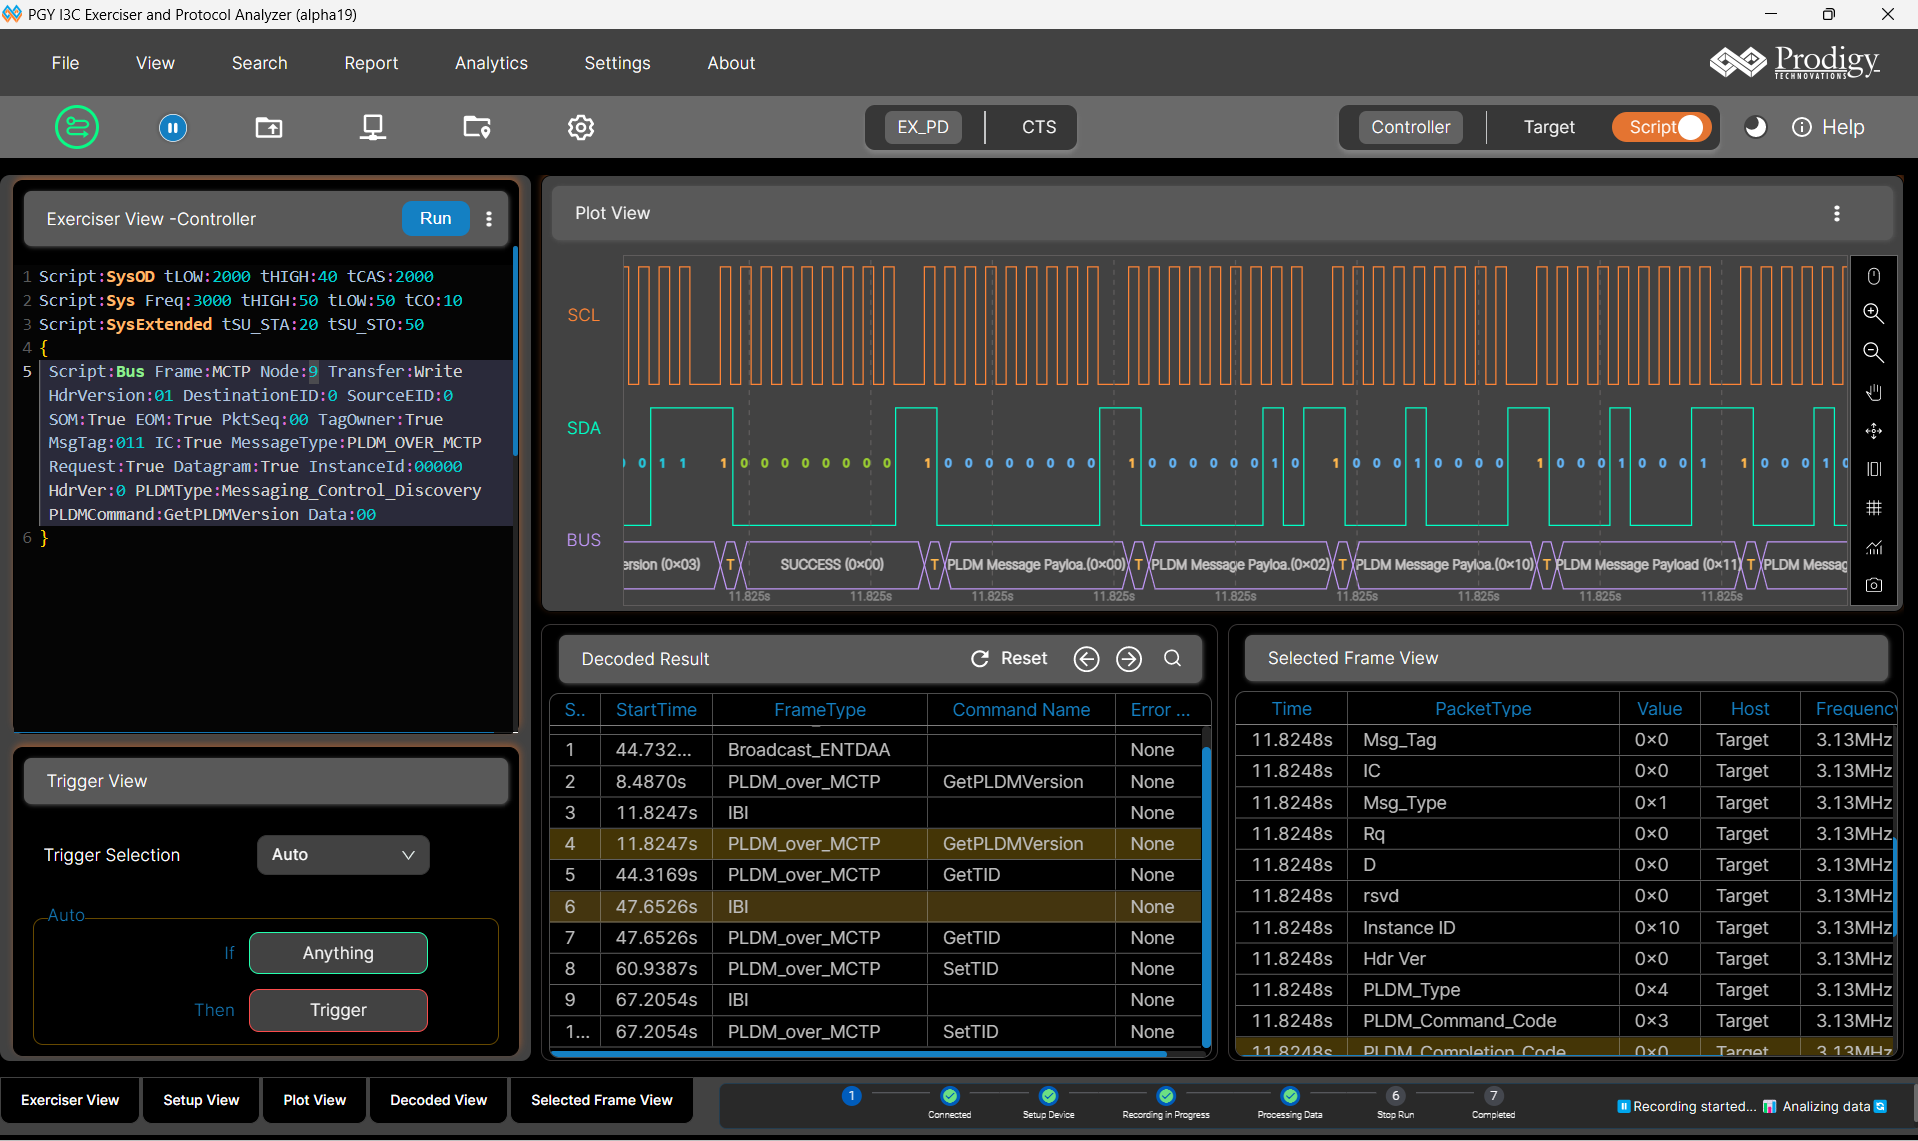The height and width of the screenshot is (1141, 1918).
Task: Open the Analytics menu
Action: click(x=491, y=63)
